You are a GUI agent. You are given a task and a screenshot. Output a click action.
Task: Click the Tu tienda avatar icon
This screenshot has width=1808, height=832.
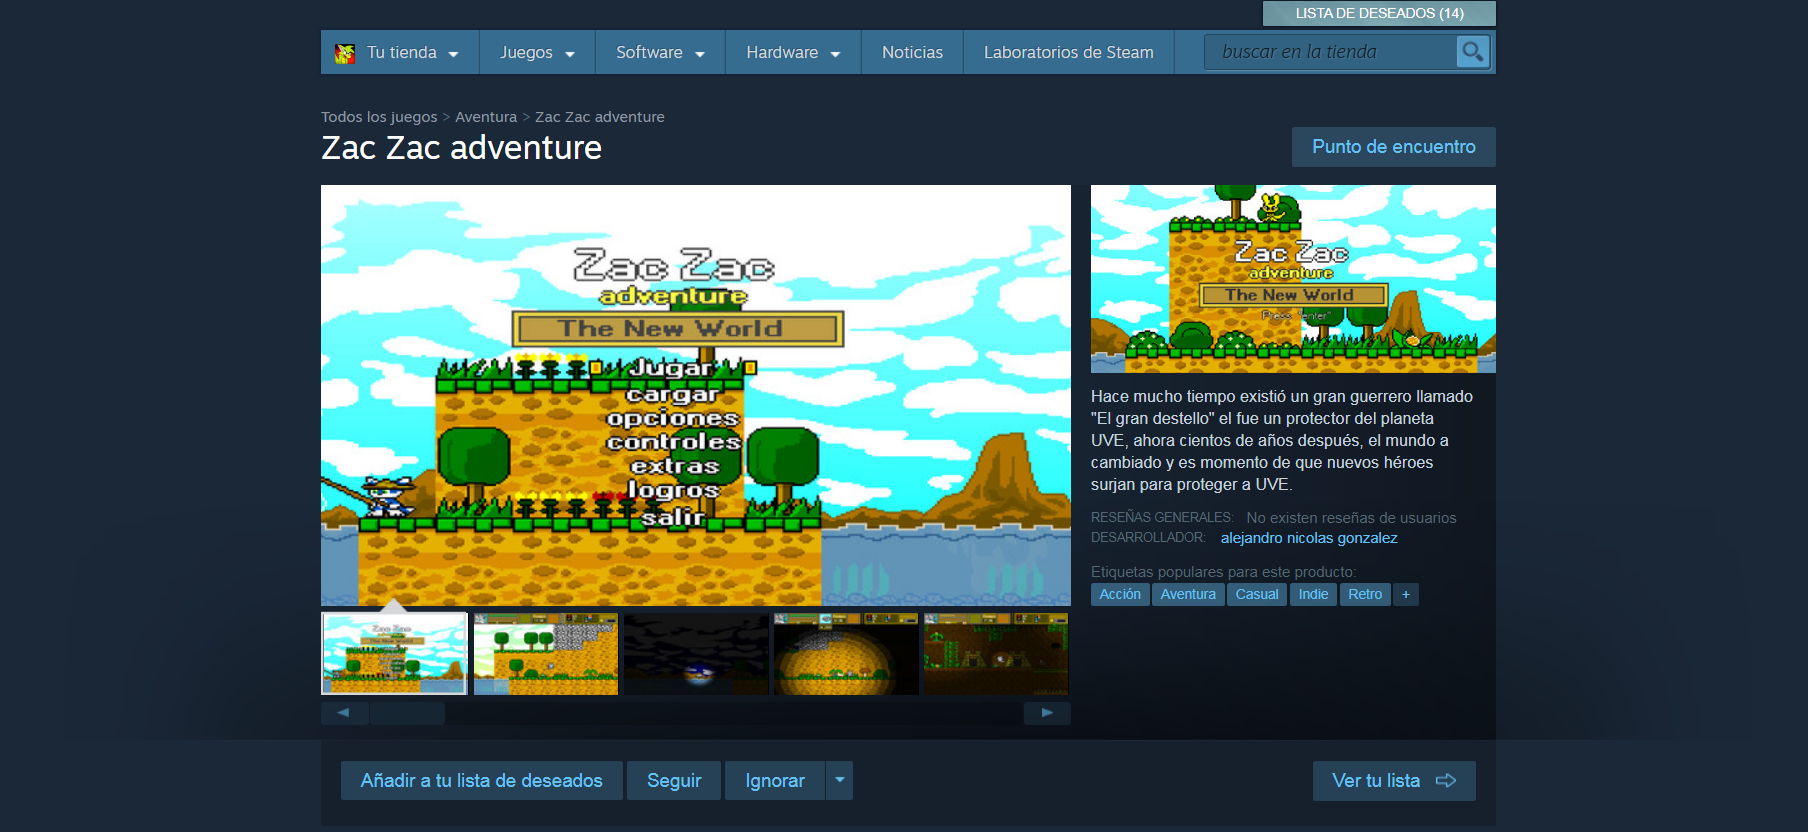[345, 53]
